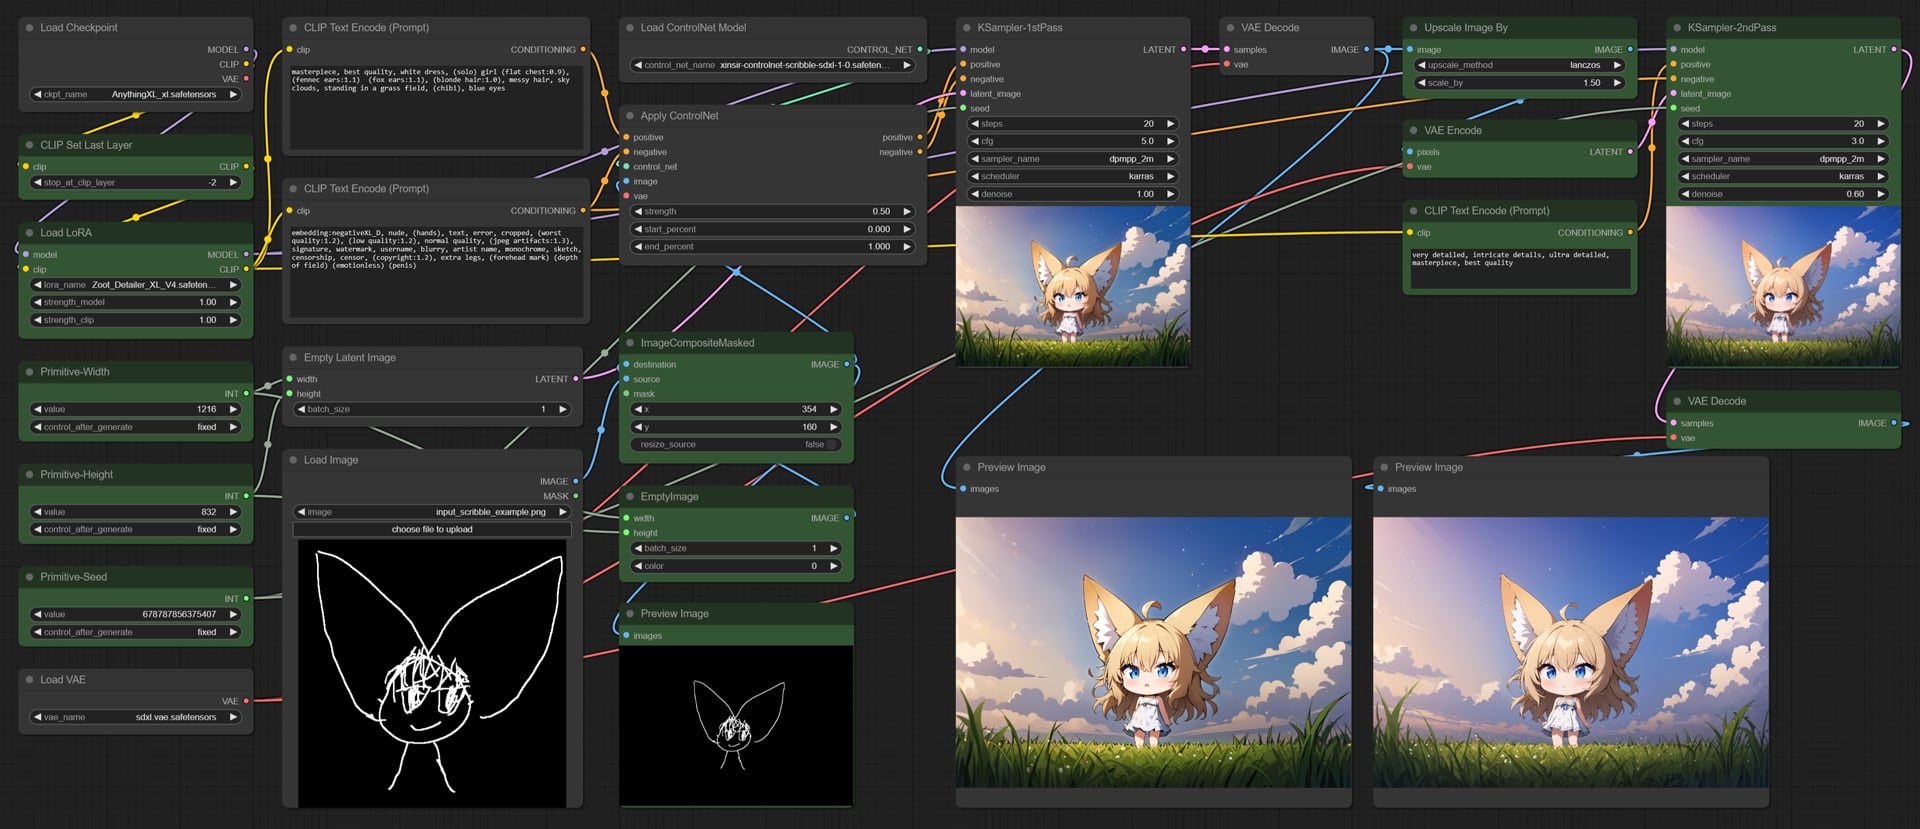
Task: Open the vae_name sdxl.vae selector
Action: [x=135, y=717]
